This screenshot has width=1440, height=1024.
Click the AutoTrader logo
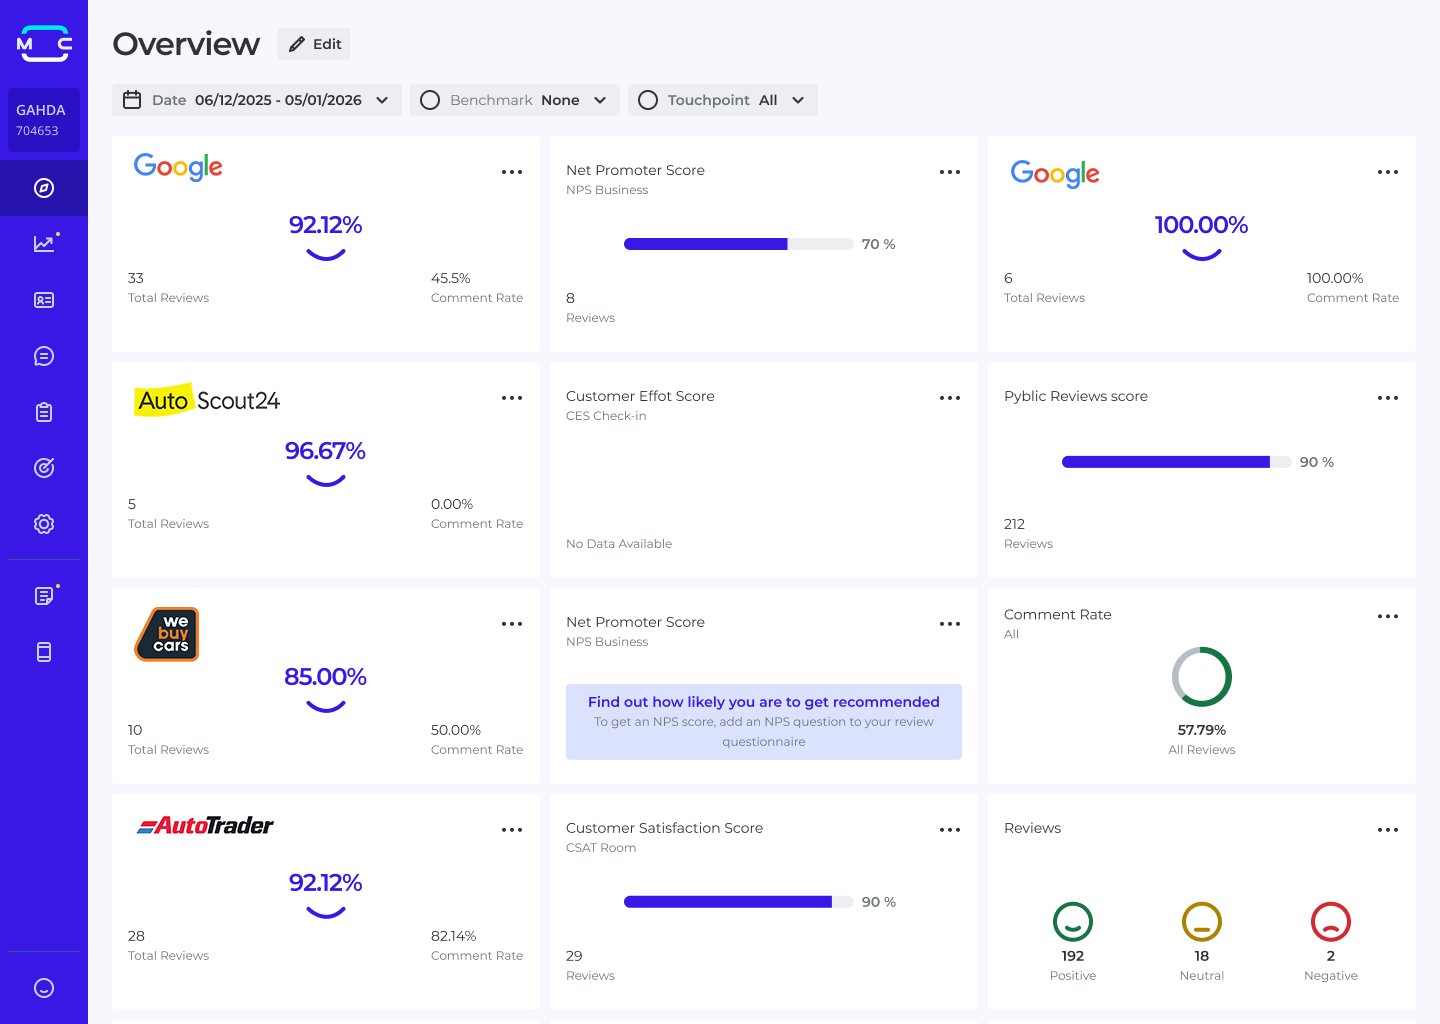coord(205,825)
